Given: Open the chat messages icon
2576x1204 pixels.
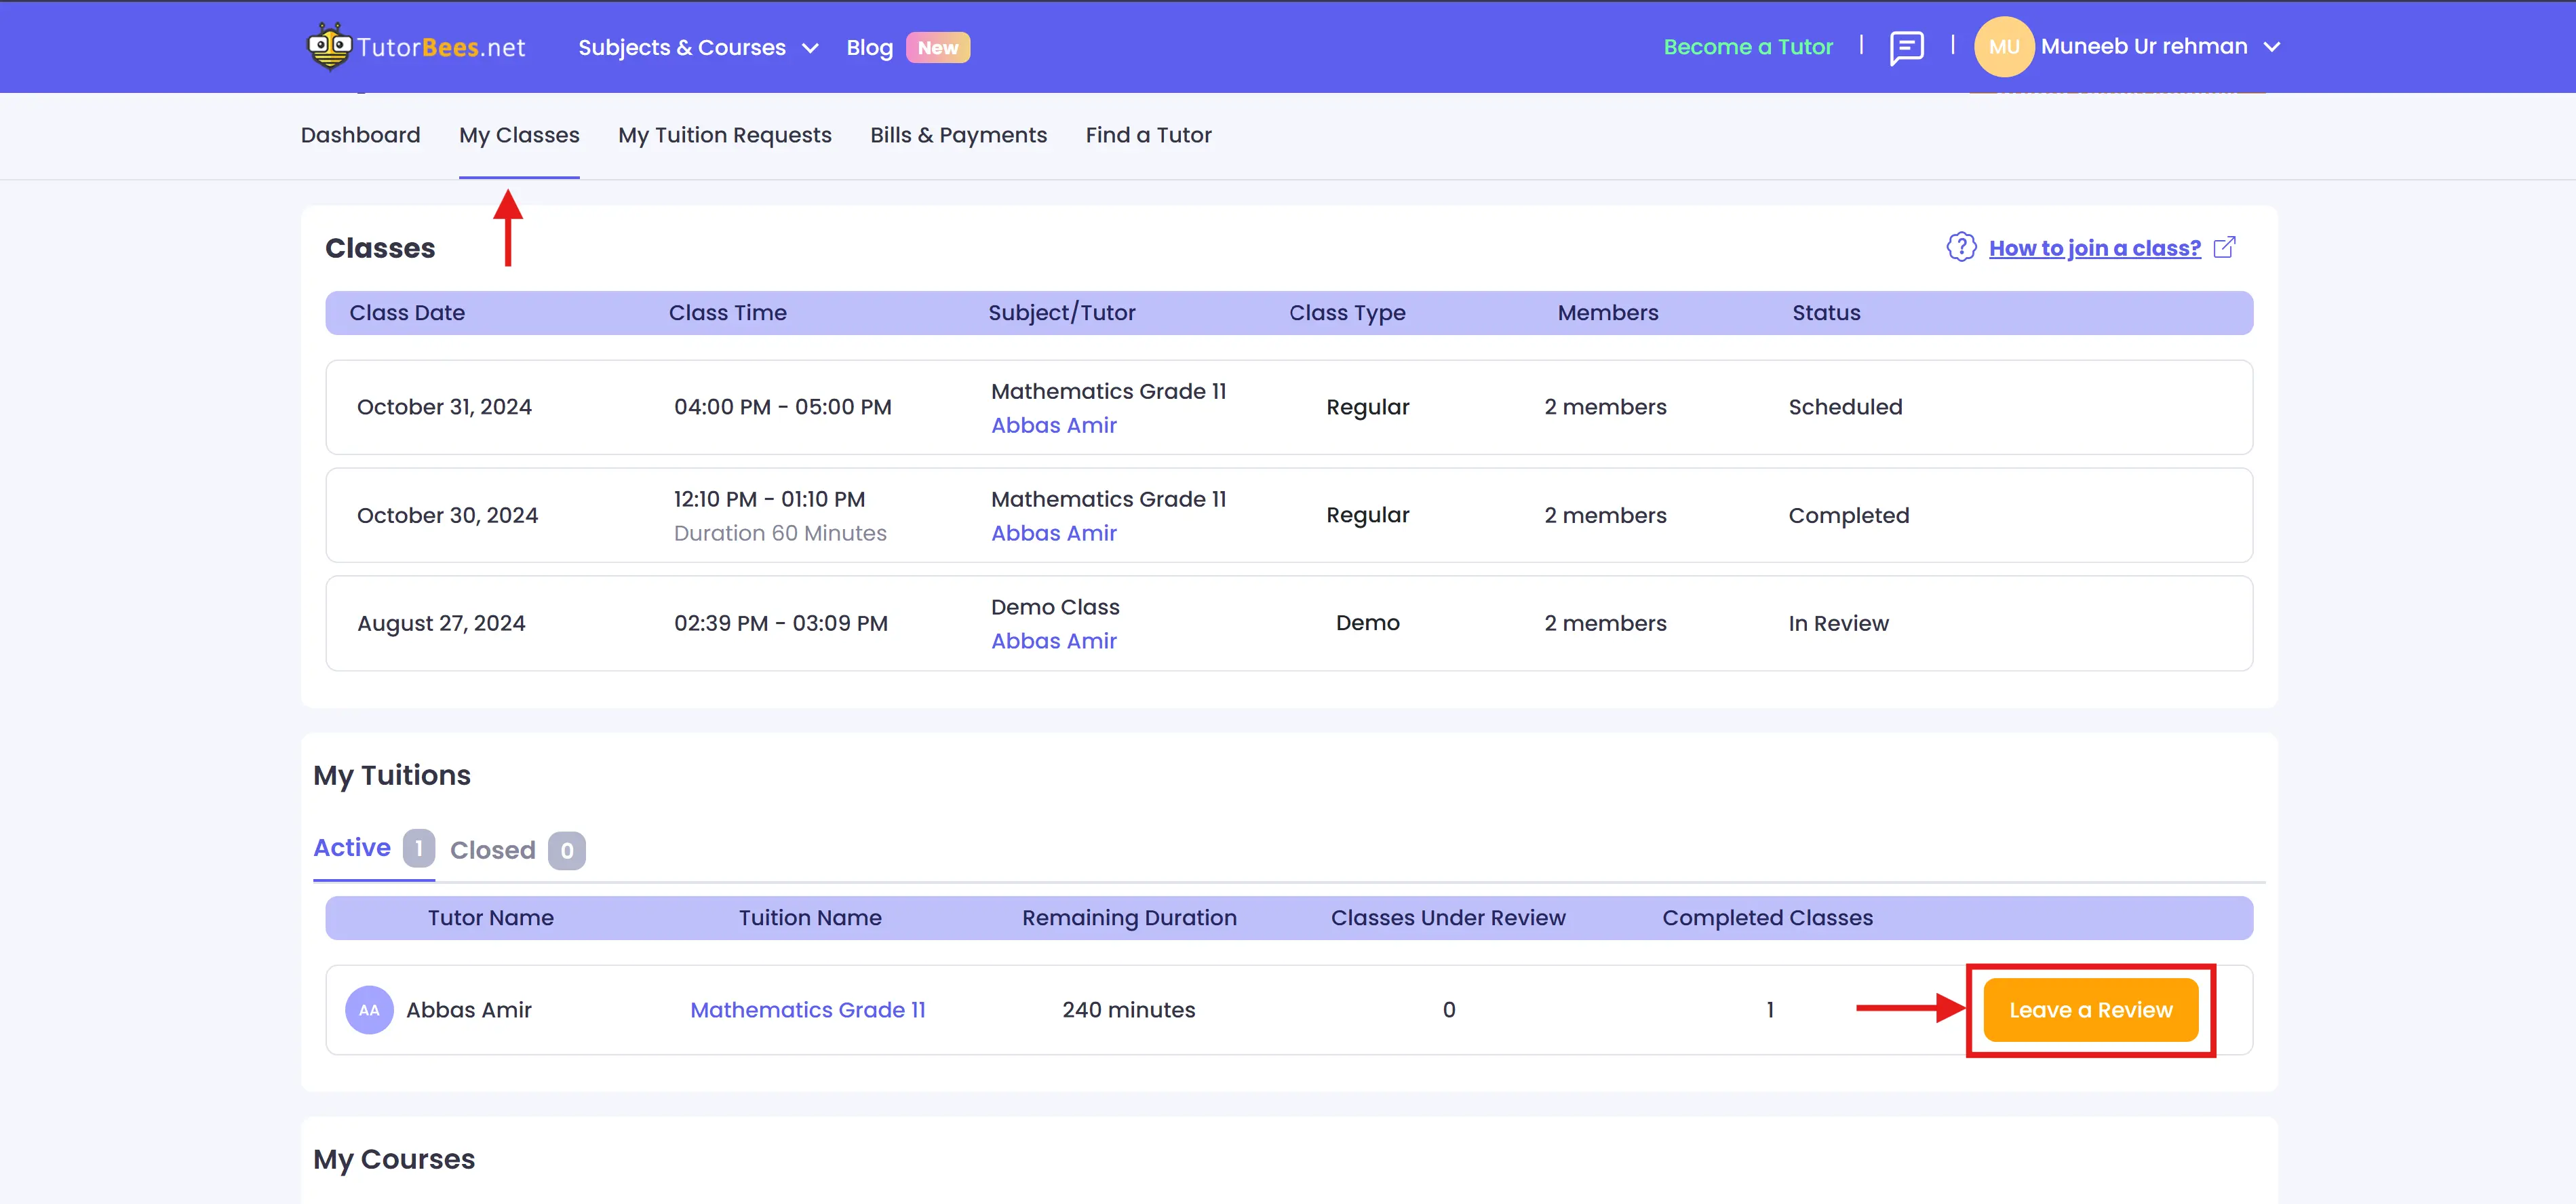Looking at the screenshot, I should point(1906,47).
